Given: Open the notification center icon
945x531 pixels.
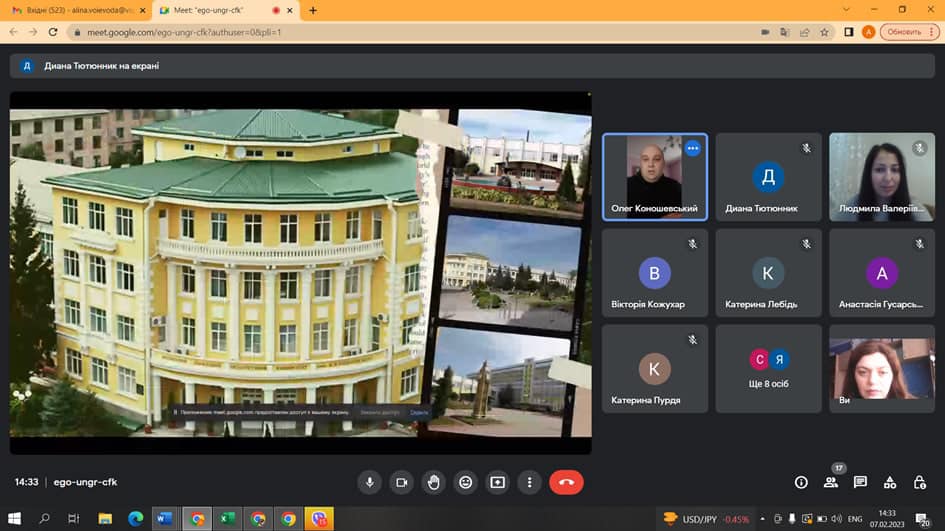Looking at the screenshot, I should coord(921,519).
